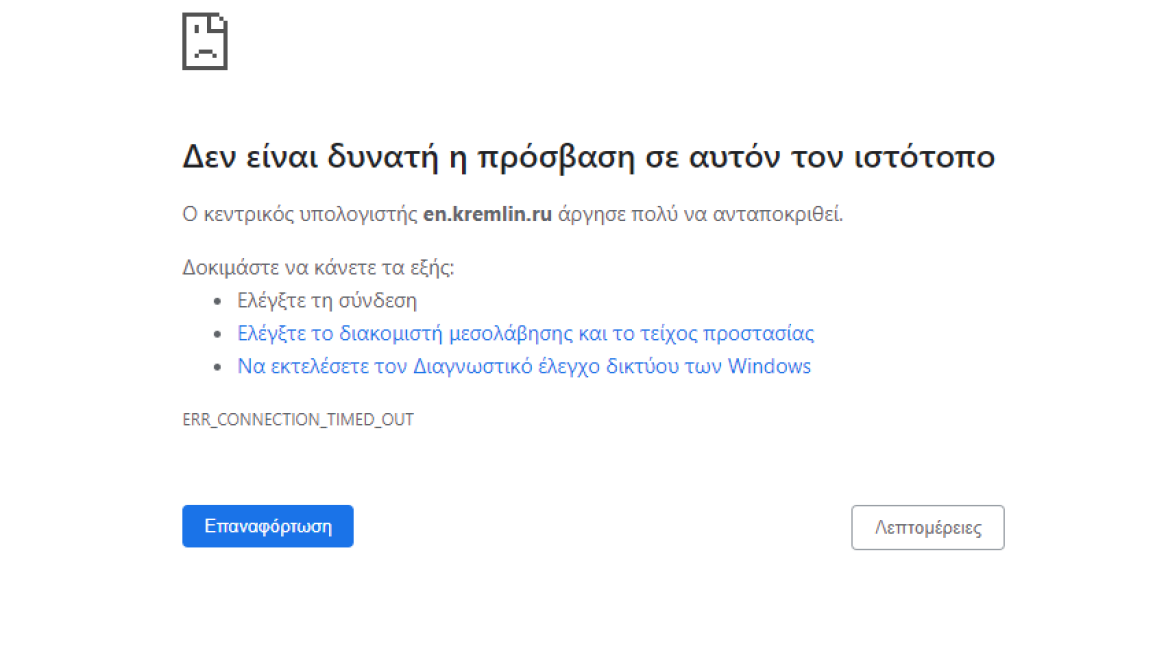Run the Windows network diagnostics link
The height and width of the screenshot is (656, 1168).
[525, 366]
